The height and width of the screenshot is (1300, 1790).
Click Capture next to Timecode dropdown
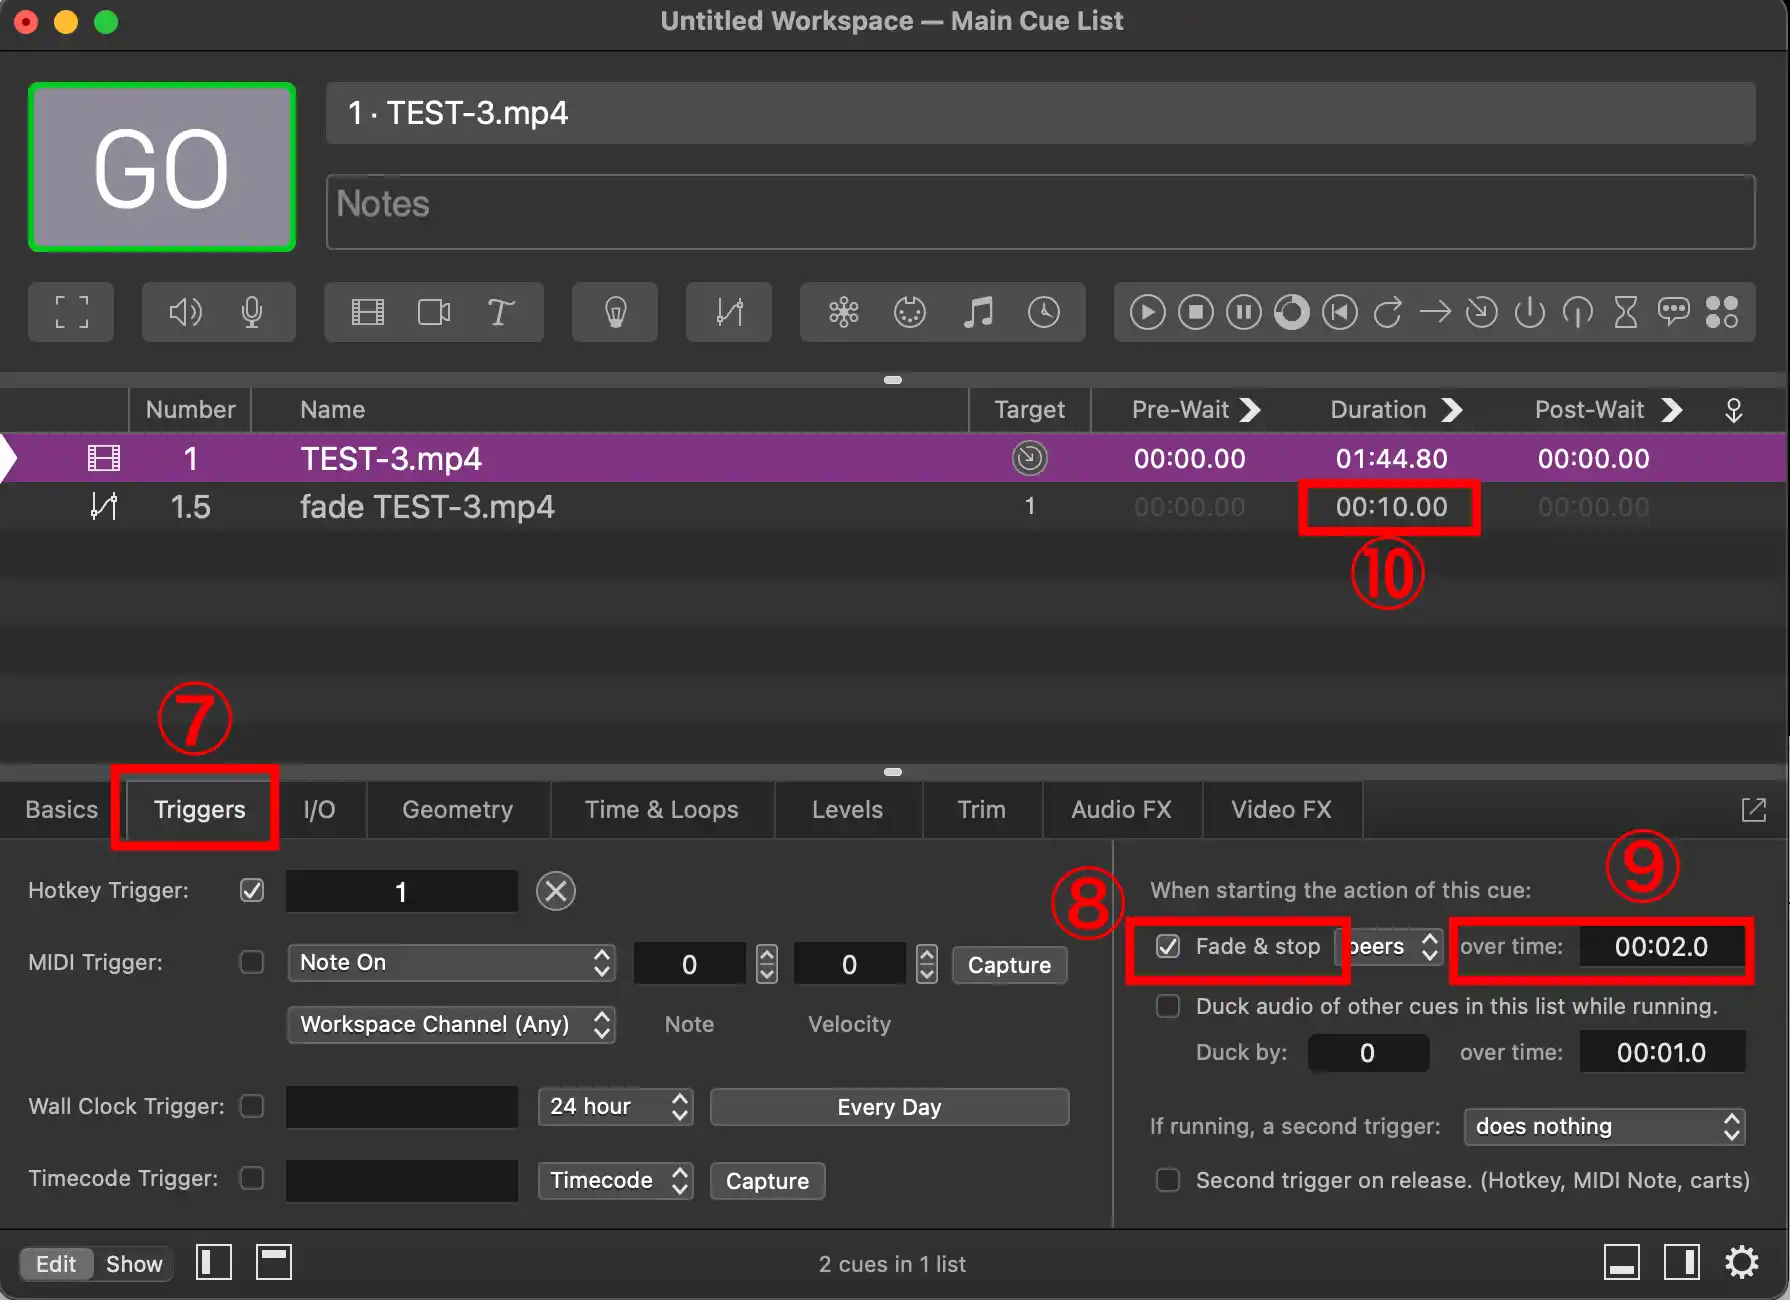coord(767,1181)
